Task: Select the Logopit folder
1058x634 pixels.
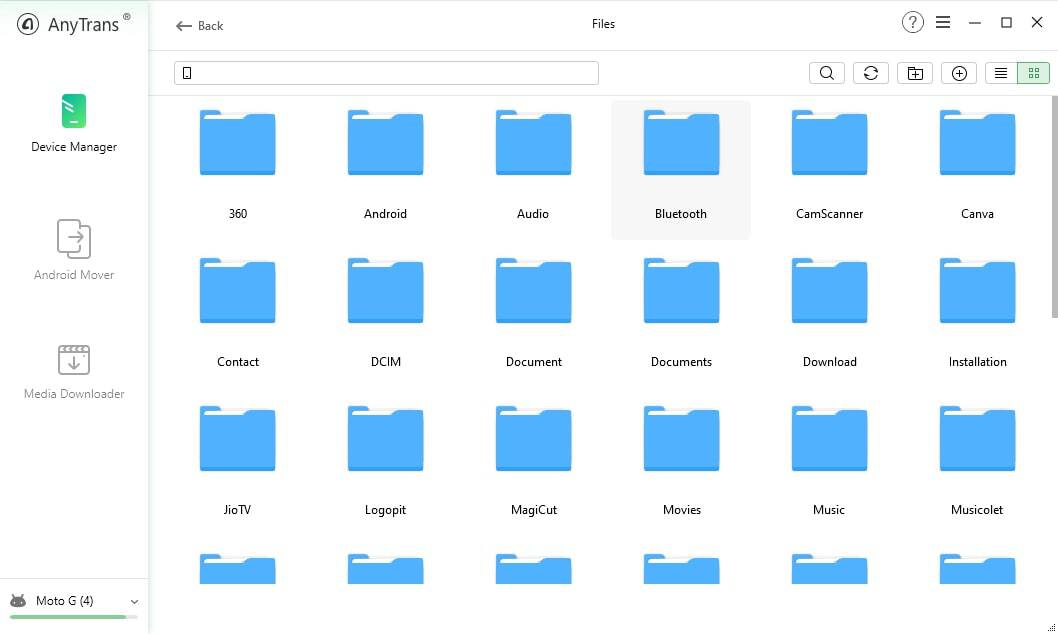Action: [x=385, y=461]
